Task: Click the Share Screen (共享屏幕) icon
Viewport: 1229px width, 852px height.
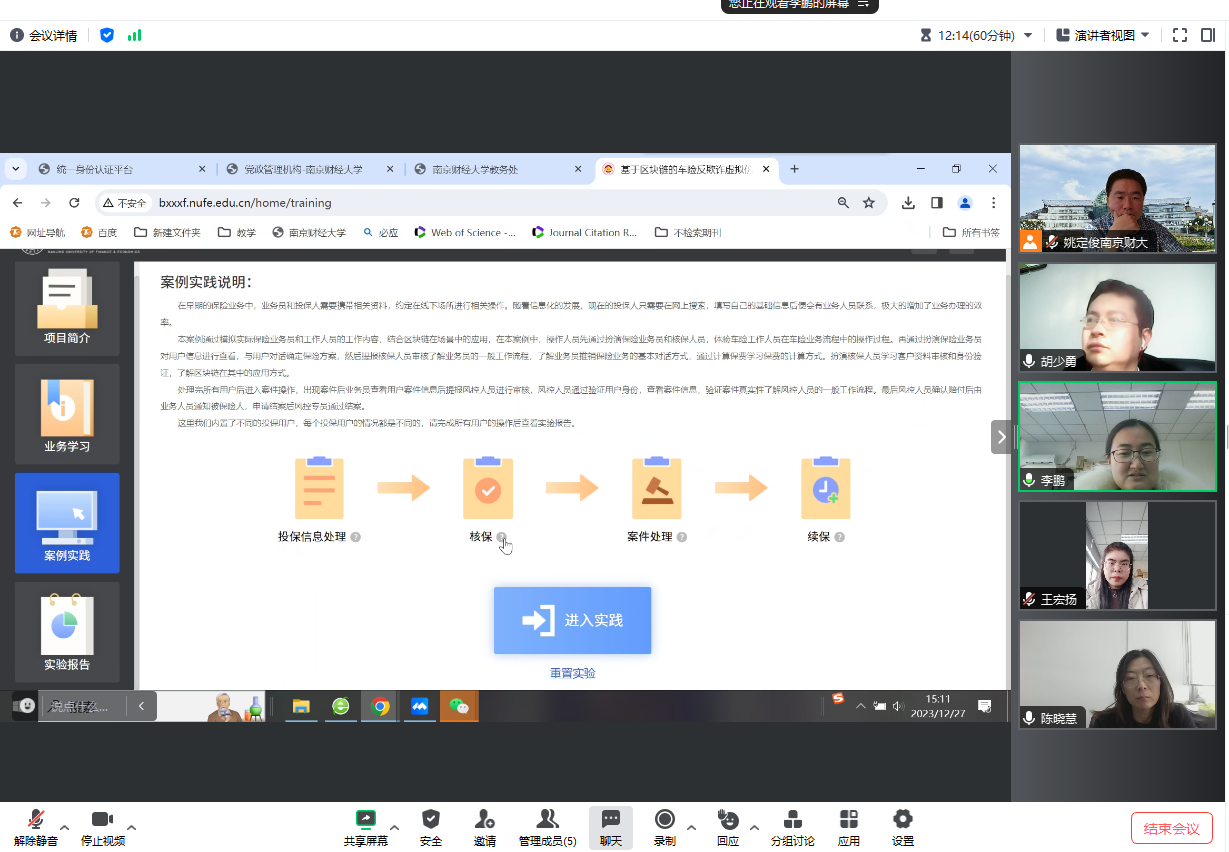Action: click(x=365, y=827)
